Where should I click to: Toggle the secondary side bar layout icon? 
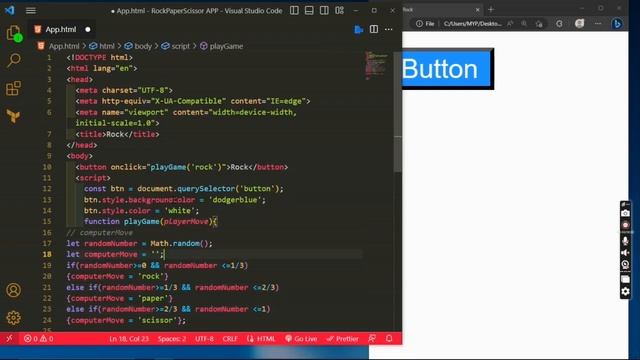324,11
